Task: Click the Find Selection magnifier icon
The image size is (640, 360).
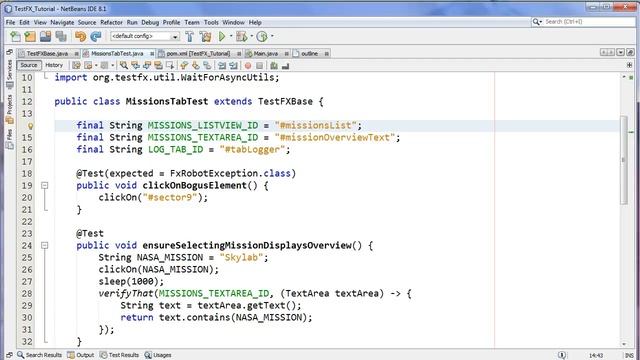Action: [x=124, y=65]
